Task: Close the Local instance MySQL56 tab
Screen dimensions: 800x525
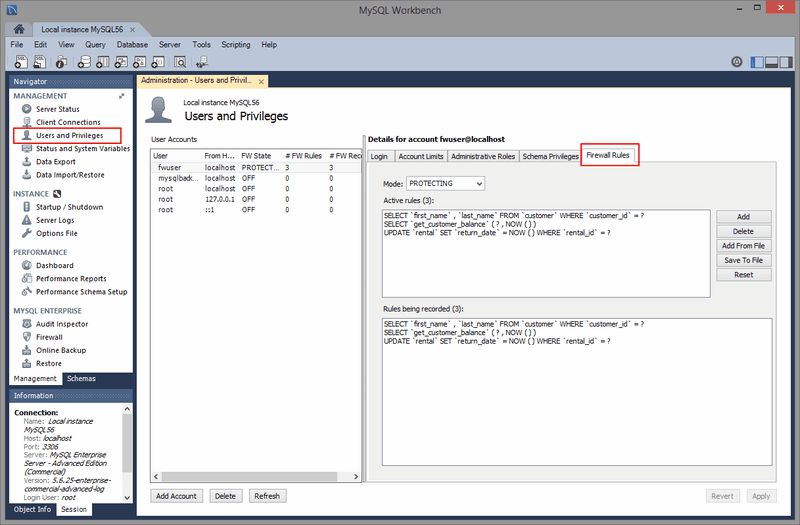Action: [133, 29]
